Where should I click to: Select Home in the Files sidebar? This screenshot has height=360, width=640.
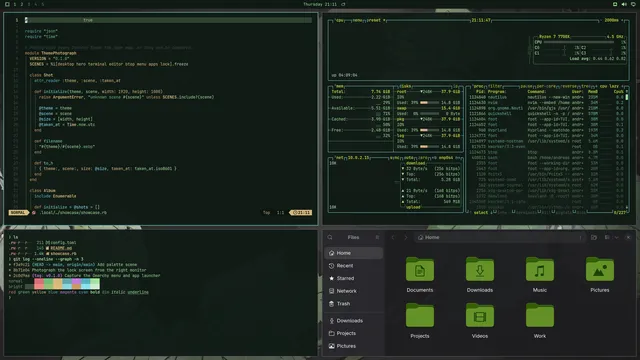(x=353, y=253)
